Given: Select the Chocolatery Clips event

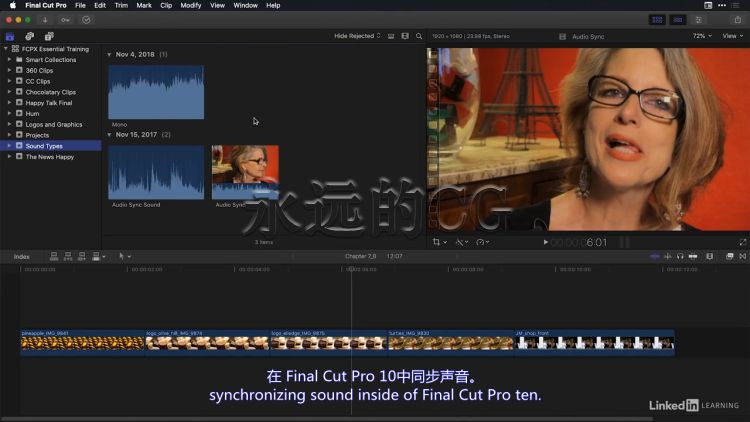Looking at the screenshot, I should pos(50,92).
